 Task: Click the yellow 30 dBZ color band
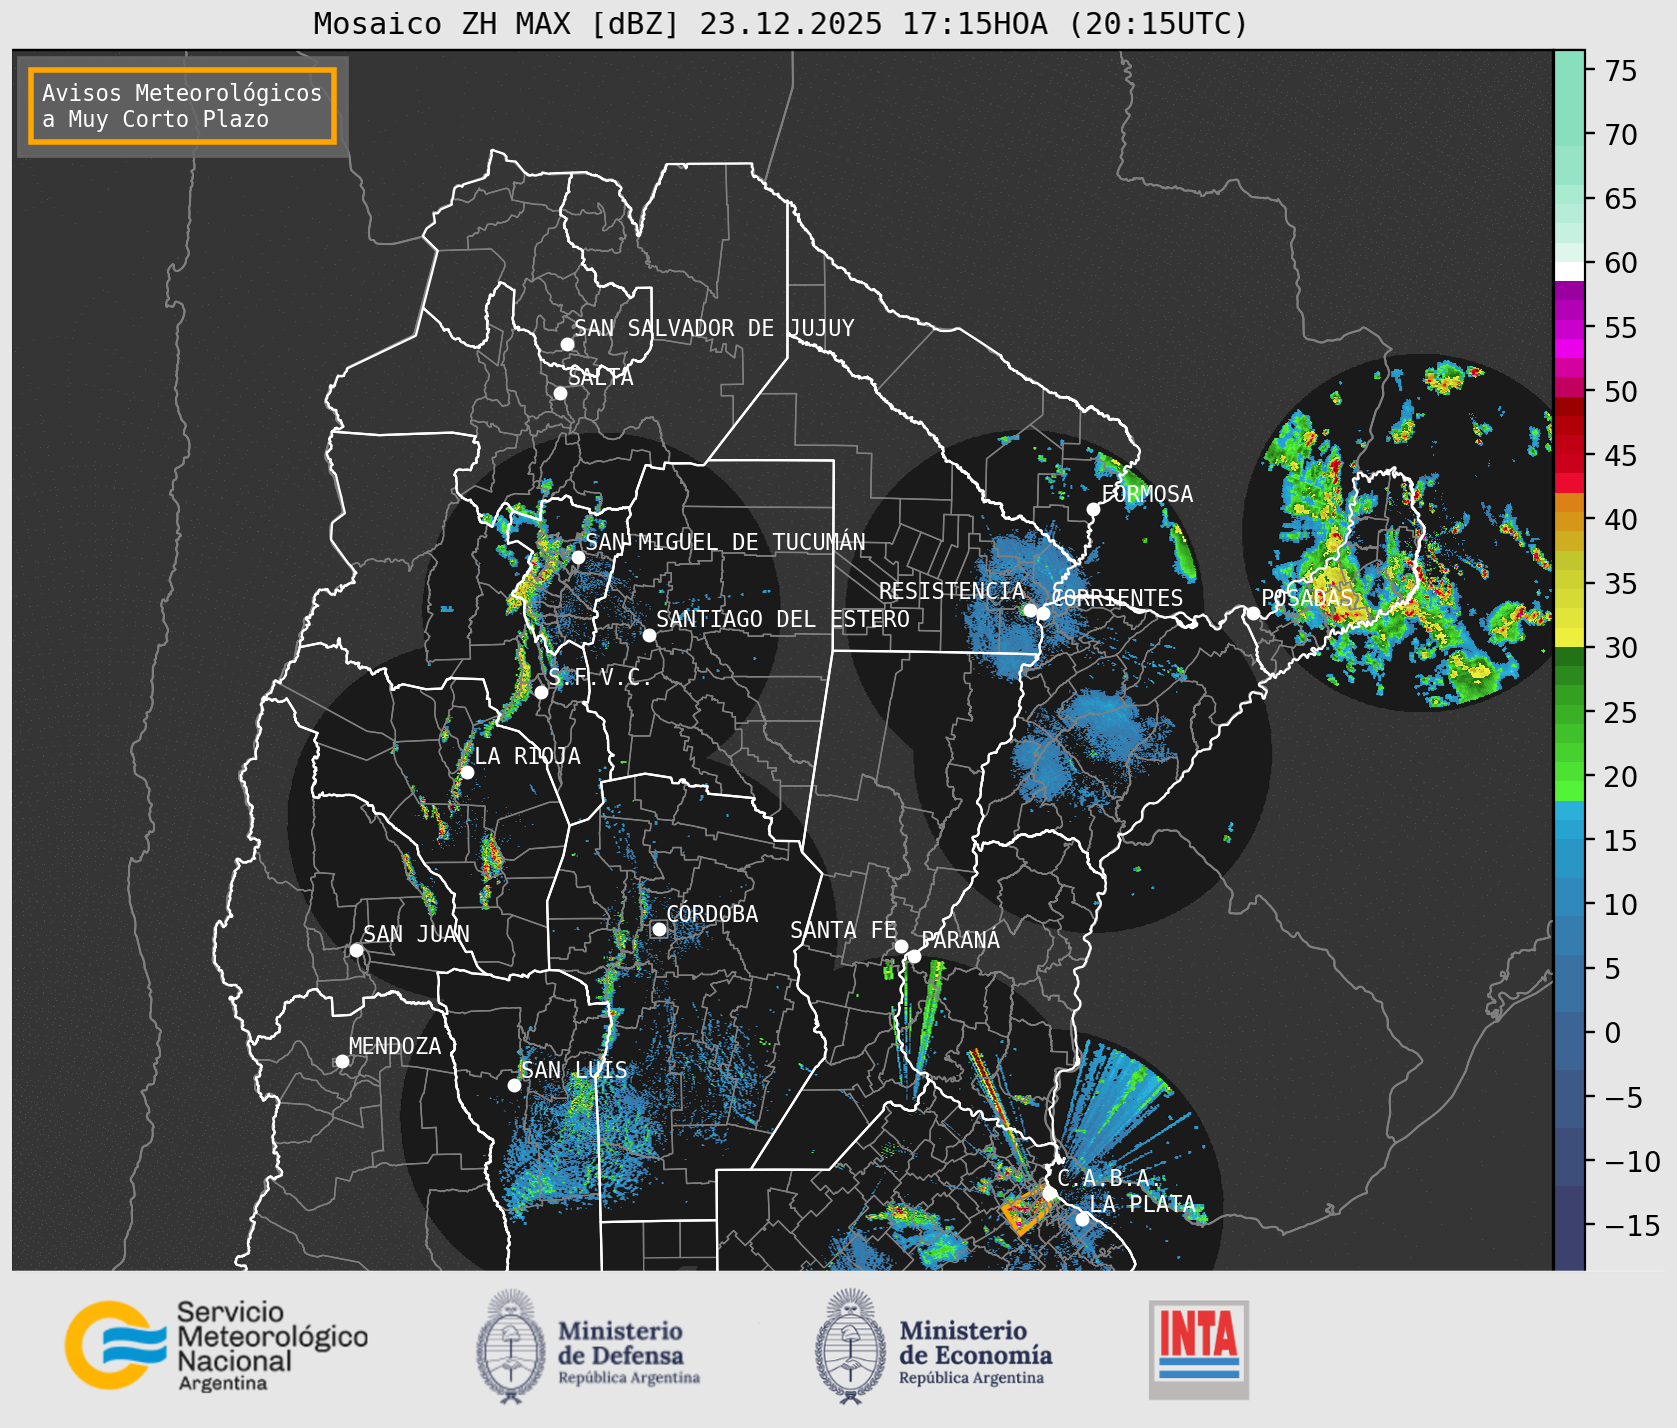[1569, 637]
